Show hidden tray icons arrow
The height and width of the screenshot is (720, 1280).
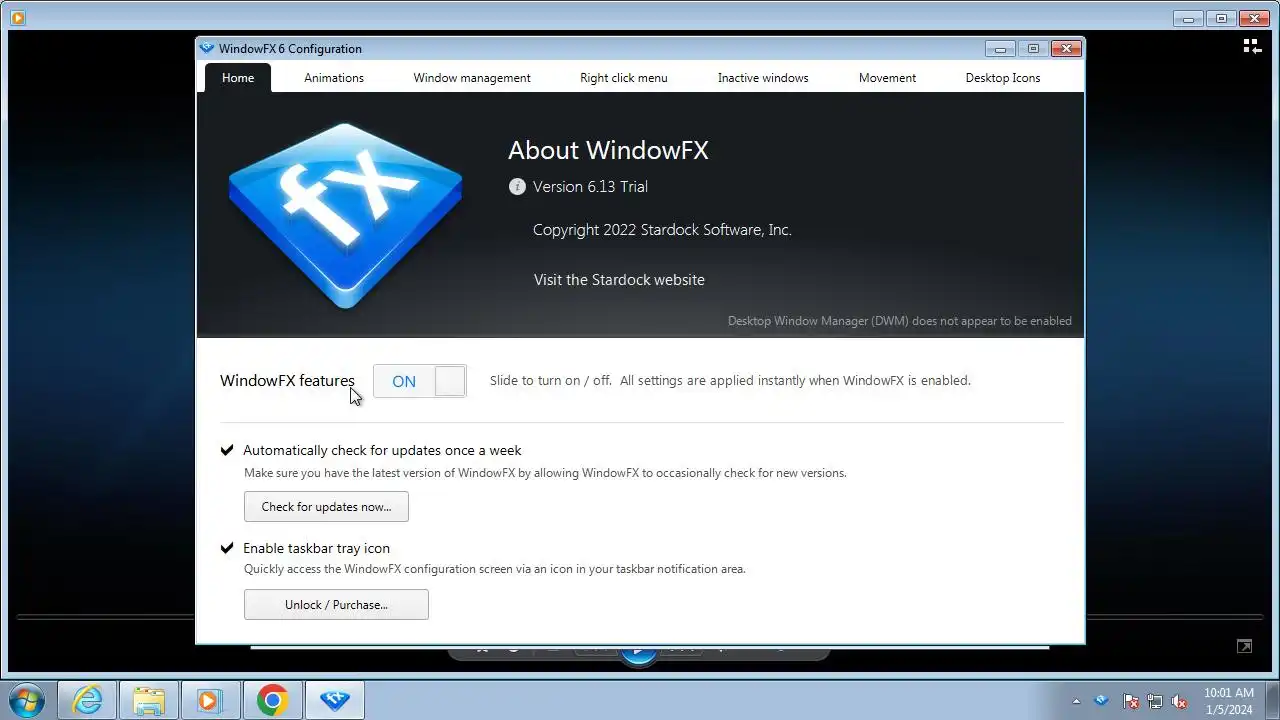(1076, 701)
